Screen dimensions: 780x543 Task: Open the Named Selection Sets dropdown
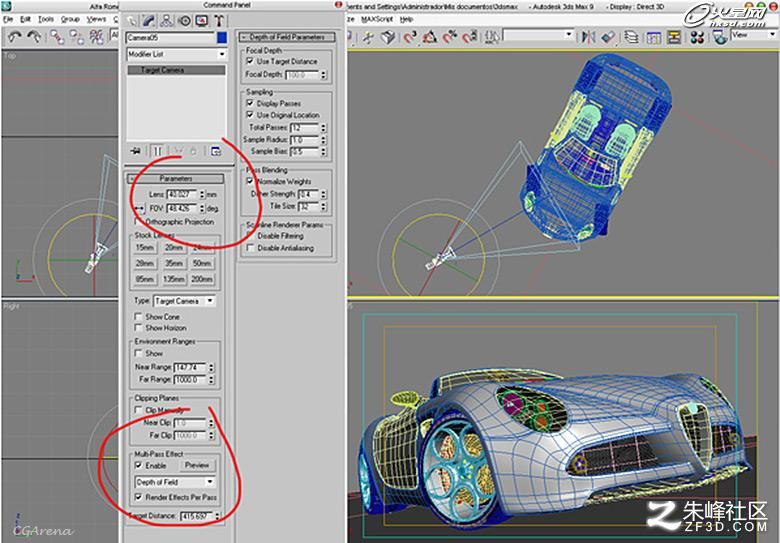[x=538, y=35]
